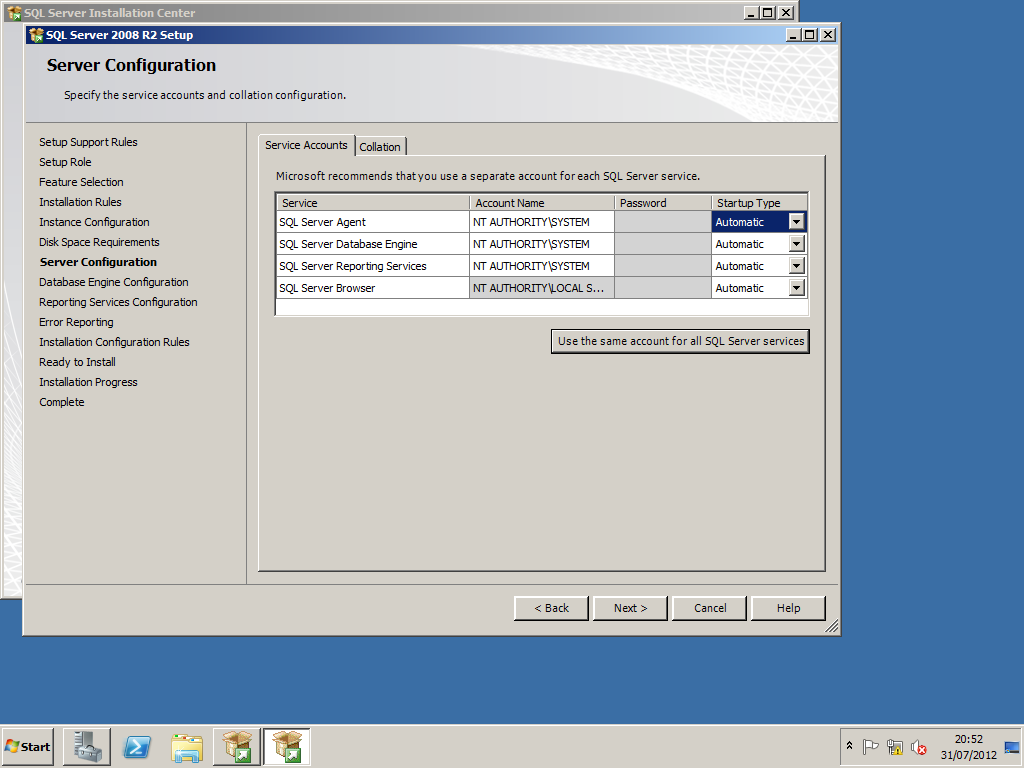Minimize the SQL Server 2008 R2 Setup window

point(793,35)
